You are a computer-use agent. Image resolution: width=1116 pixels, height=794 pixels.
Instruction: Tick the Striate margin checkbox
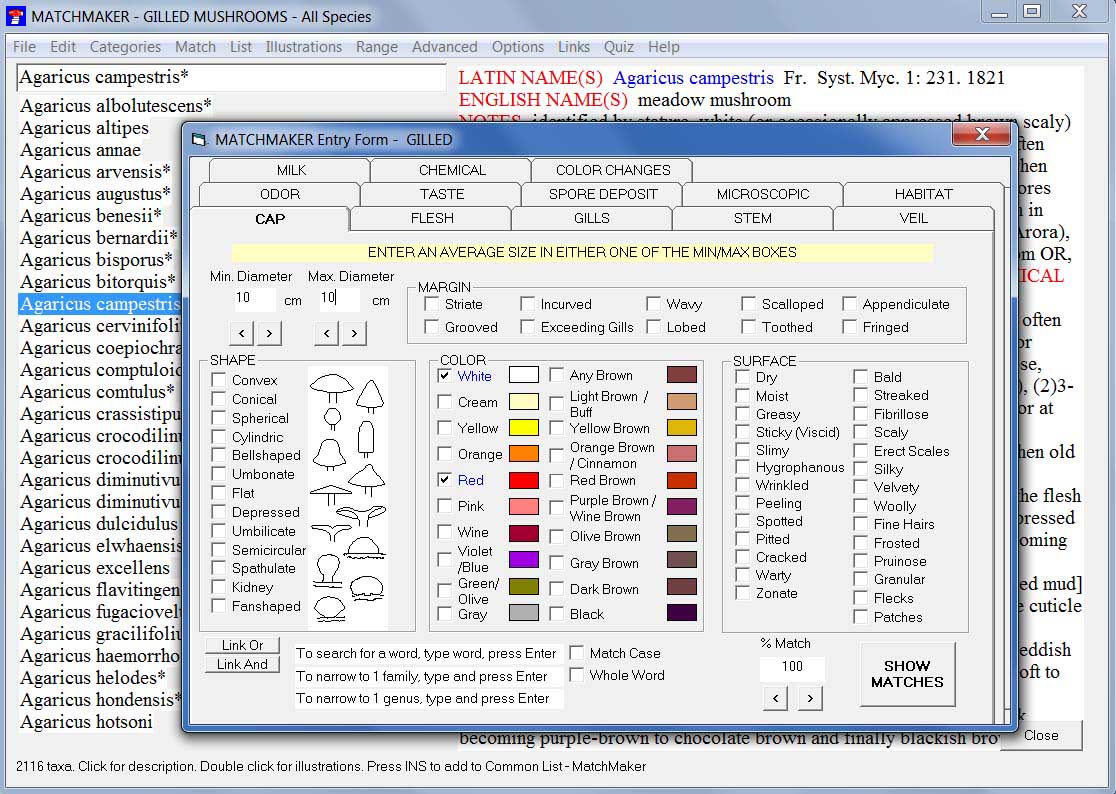tap(431, 304)
